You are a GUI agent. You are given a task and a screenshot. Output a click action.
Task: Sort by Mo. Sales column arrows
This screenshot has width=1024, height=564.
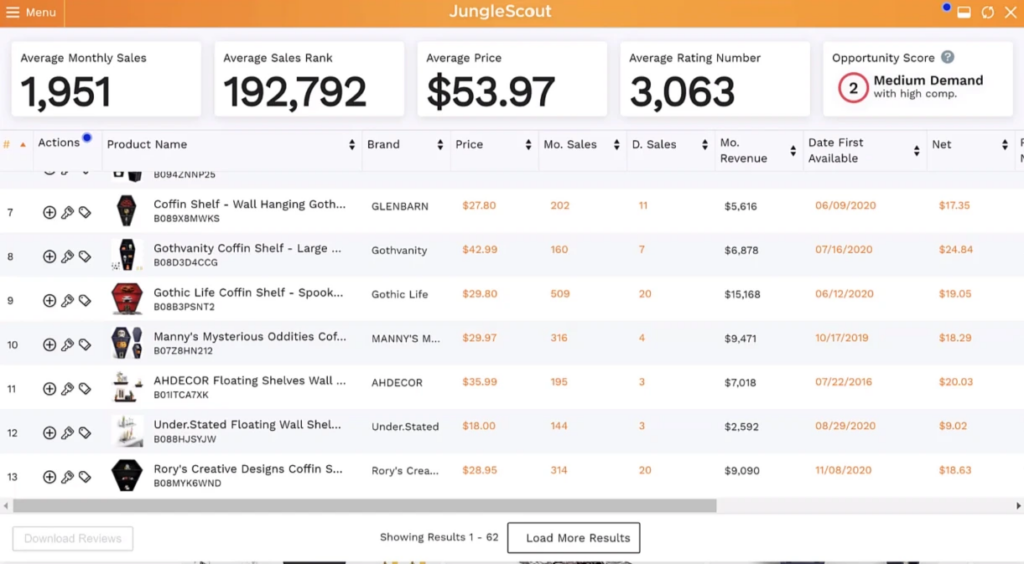pos(616,145)
